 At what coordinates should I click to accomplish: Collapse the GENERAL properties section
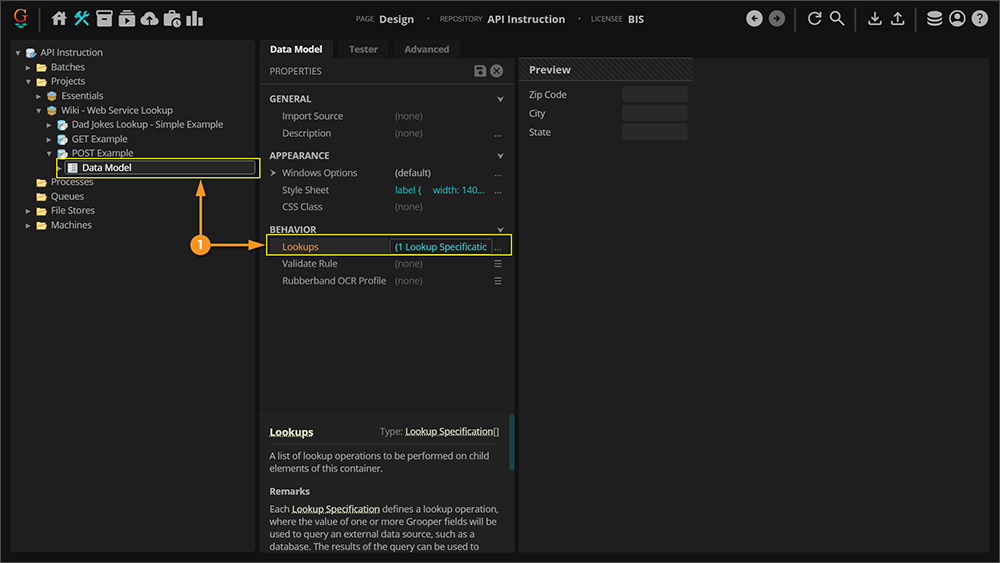coord(500,99)
